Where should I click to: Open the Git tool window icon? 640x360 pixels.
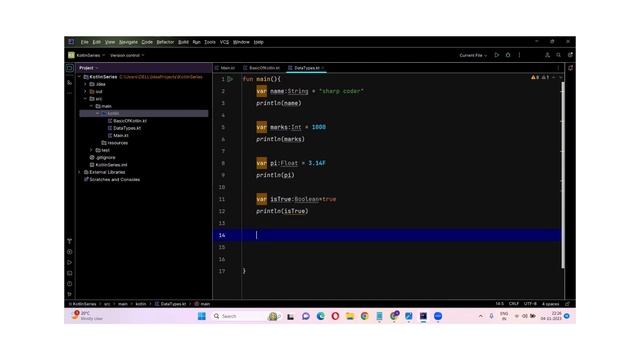70,294
